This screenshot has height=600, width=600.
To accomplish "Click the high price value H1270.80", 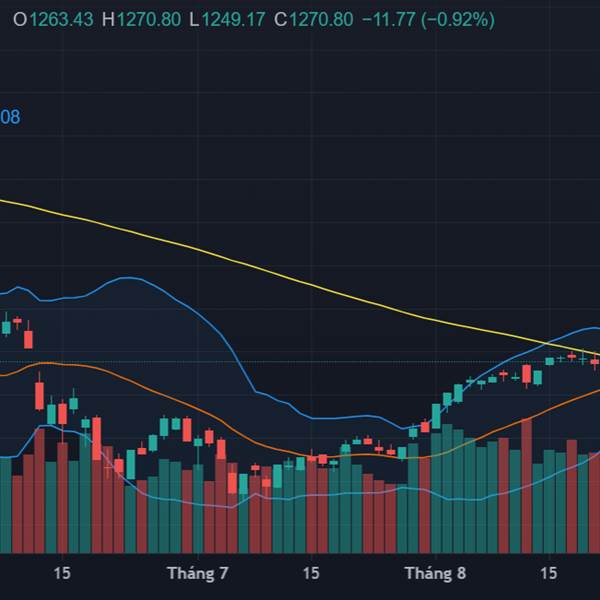I will [141, 20].
